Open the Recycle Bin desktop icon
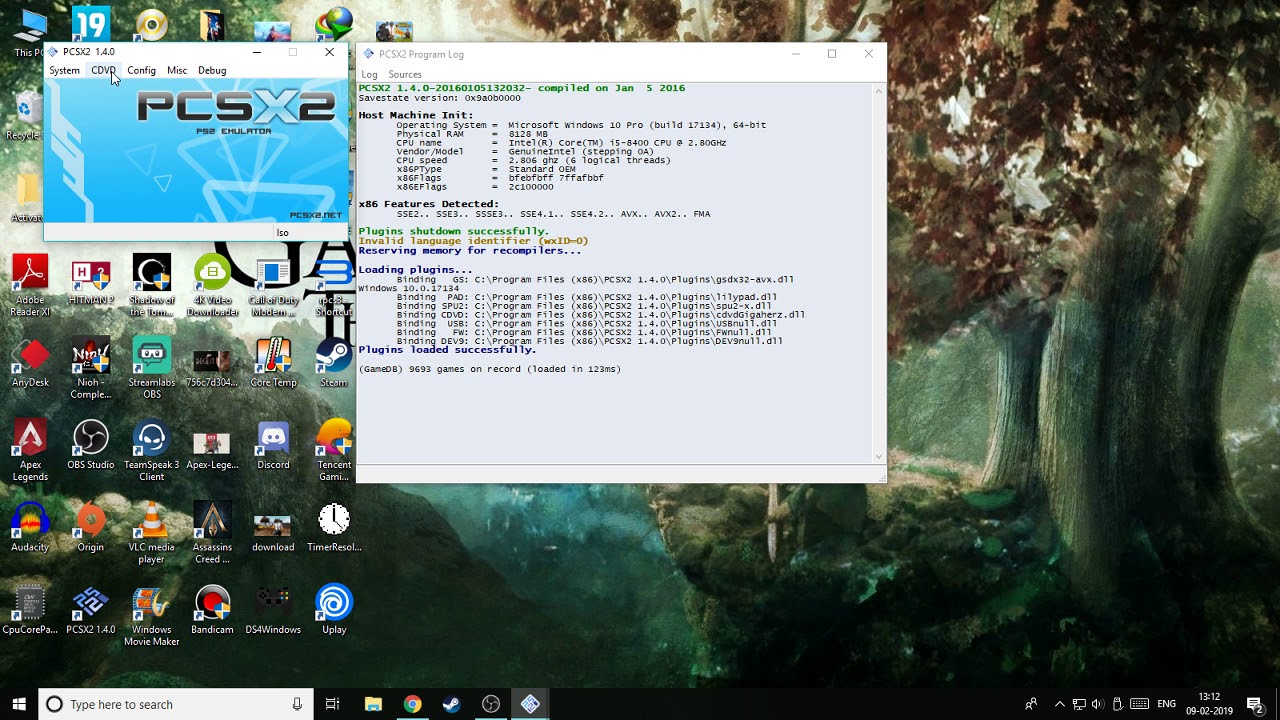The height and width of the screenshot is (720, 1280). (x=24, y=115)
